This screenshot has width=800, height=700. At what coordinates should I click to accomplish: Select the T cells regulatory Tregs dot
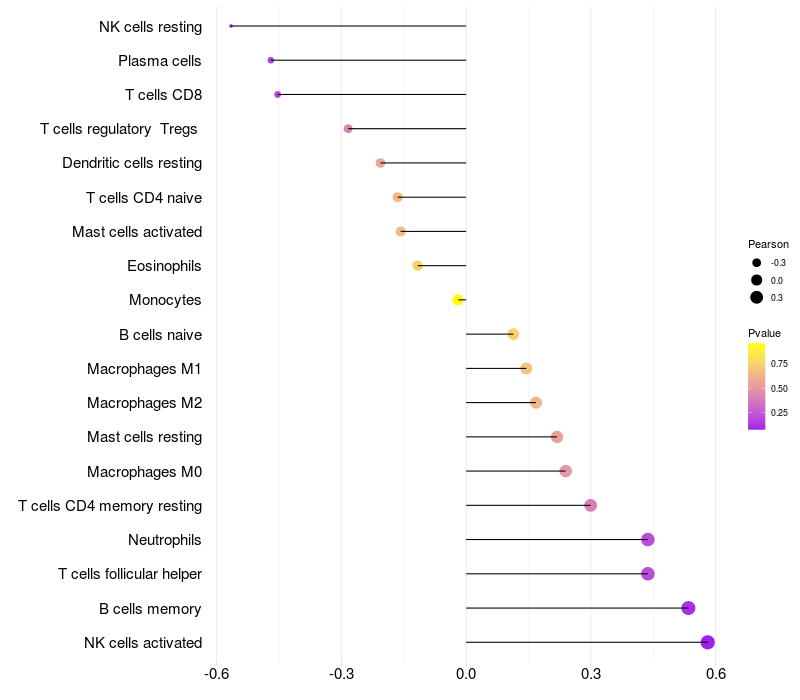348,129
